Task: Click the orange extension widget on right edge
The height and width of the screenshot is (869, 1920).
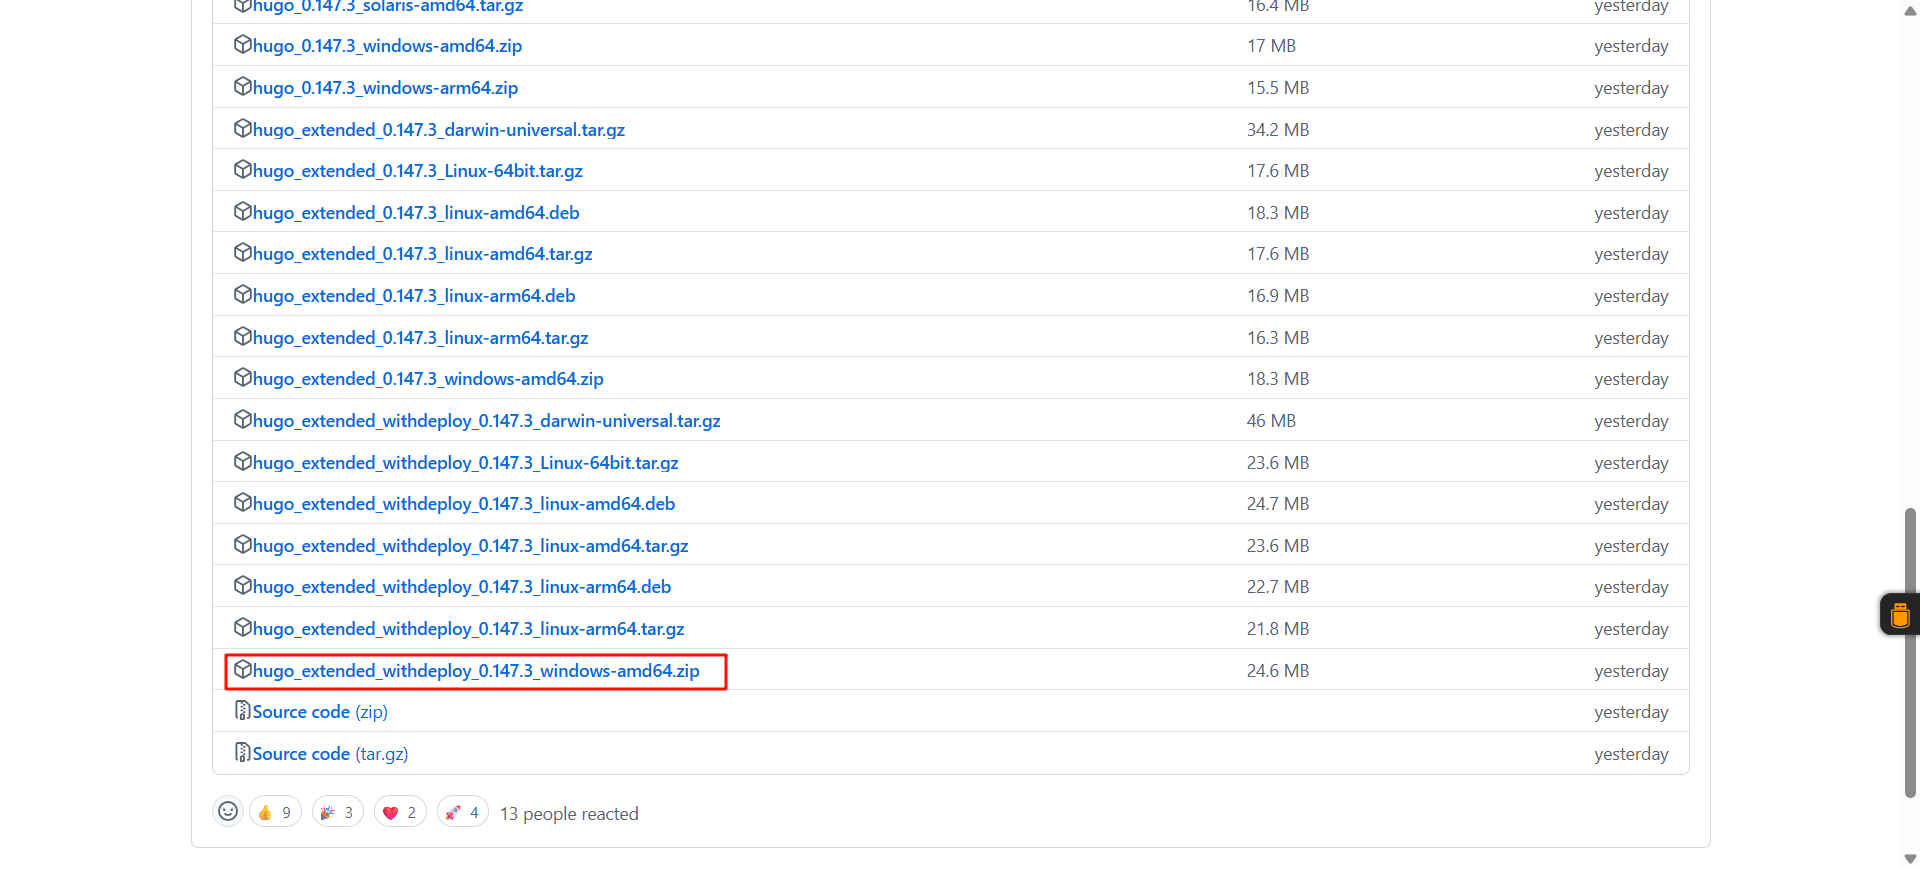Action: pos(1900,614)
